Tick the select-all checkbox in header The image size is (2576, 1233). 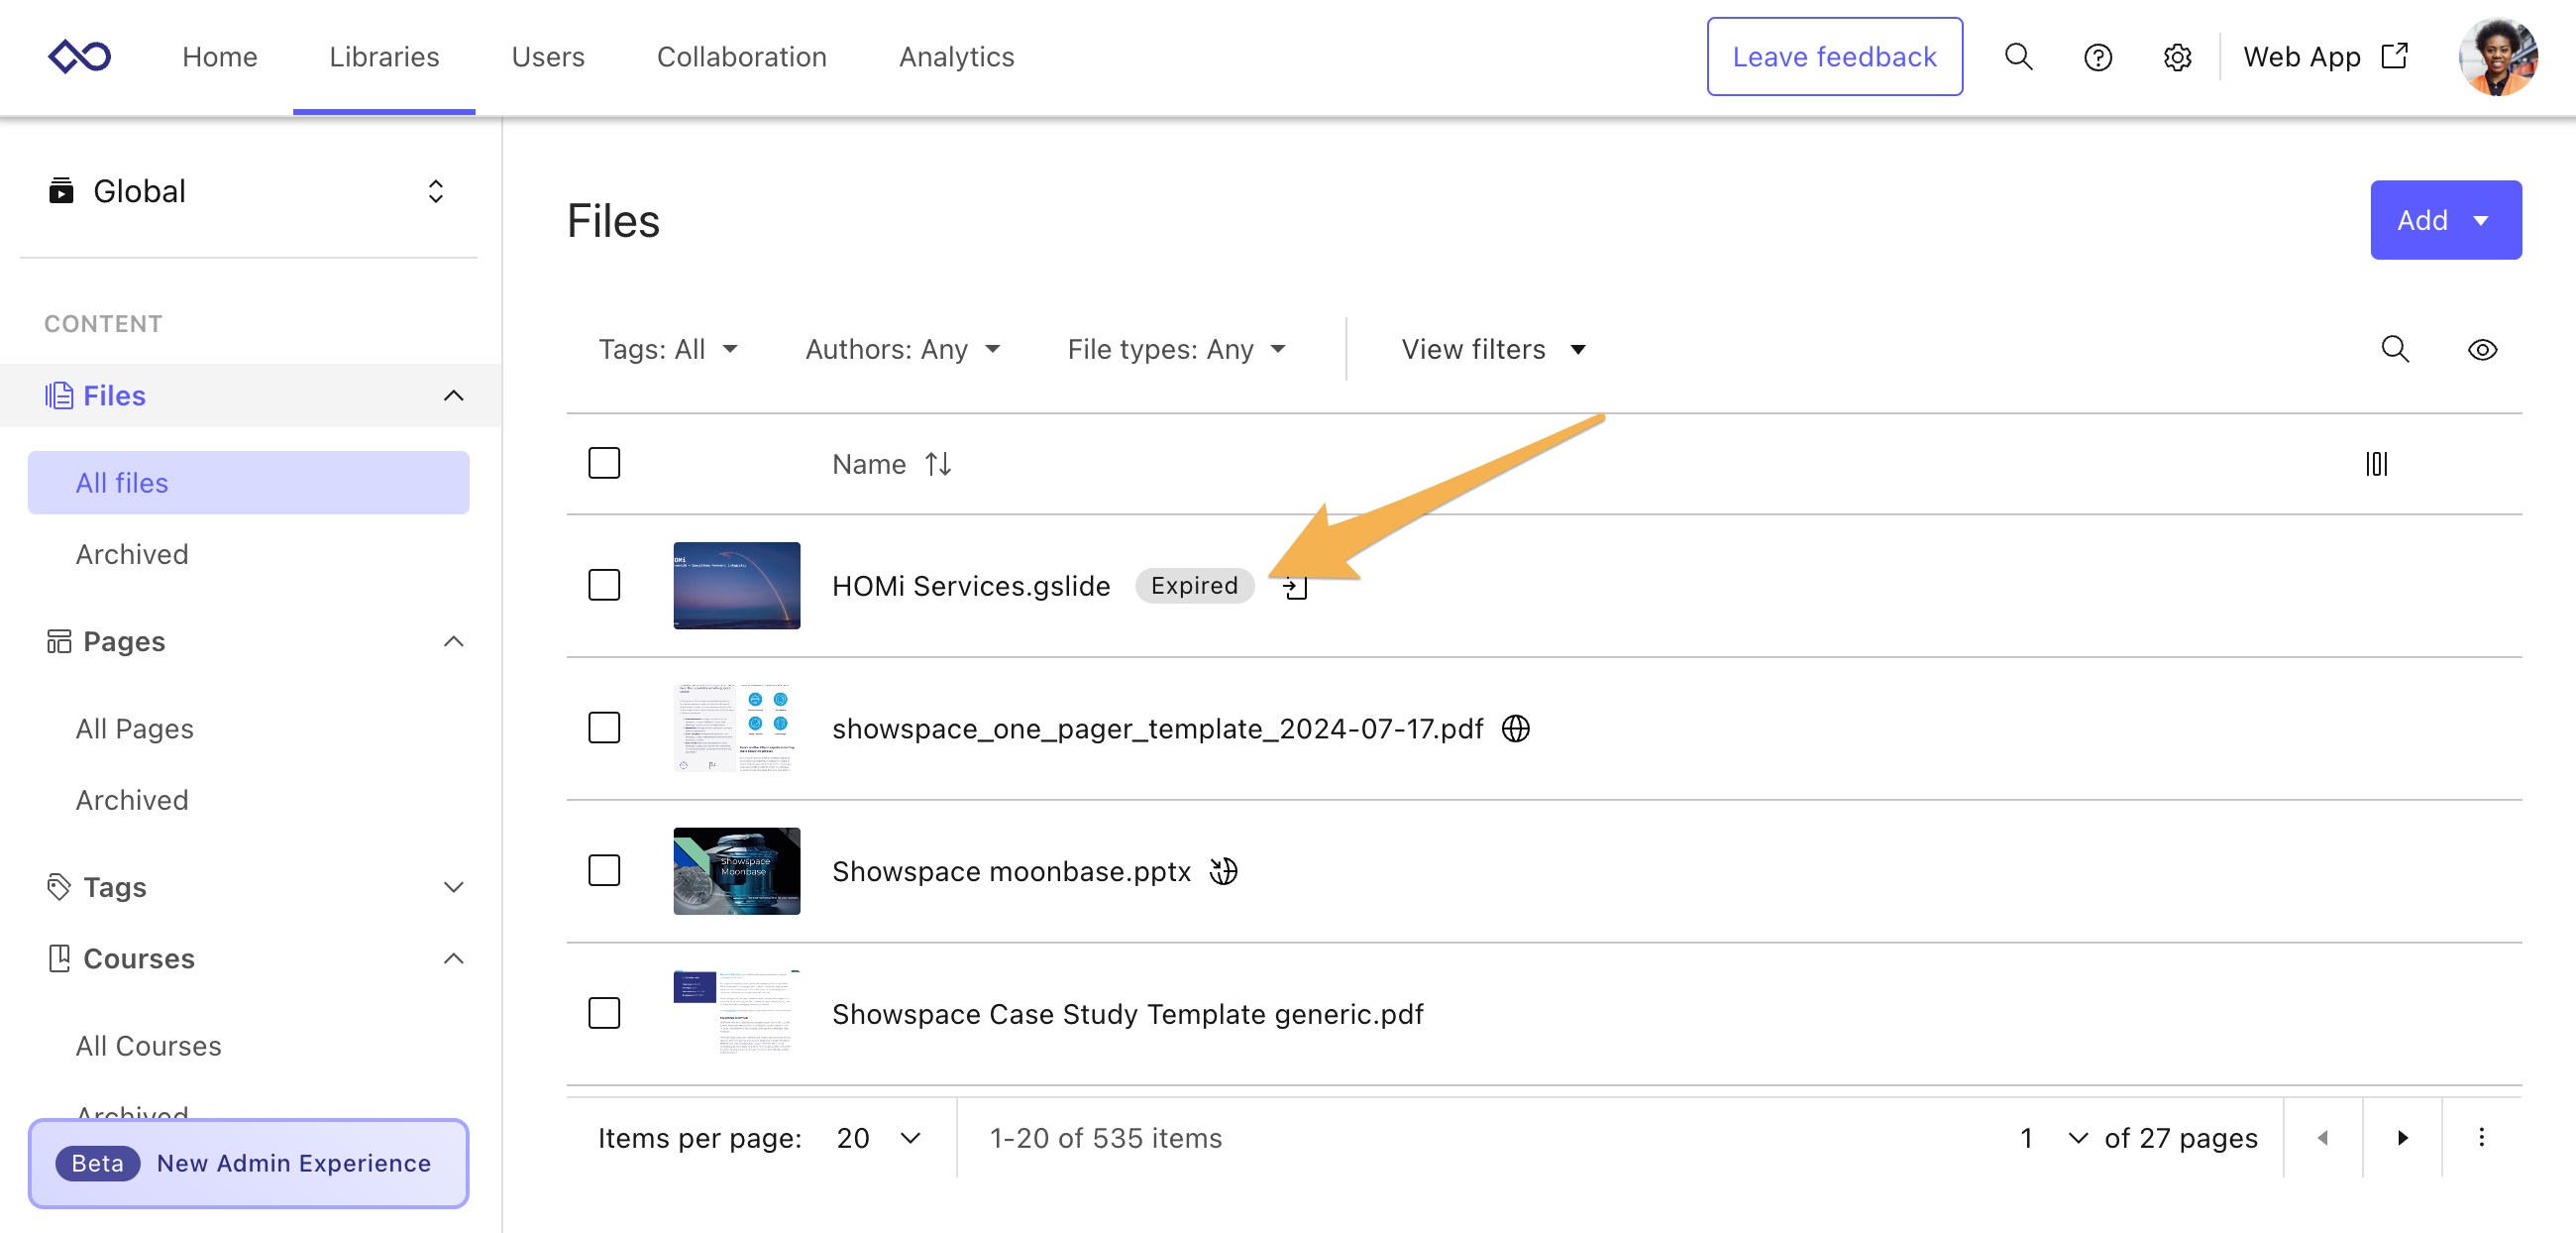point(604,463)
